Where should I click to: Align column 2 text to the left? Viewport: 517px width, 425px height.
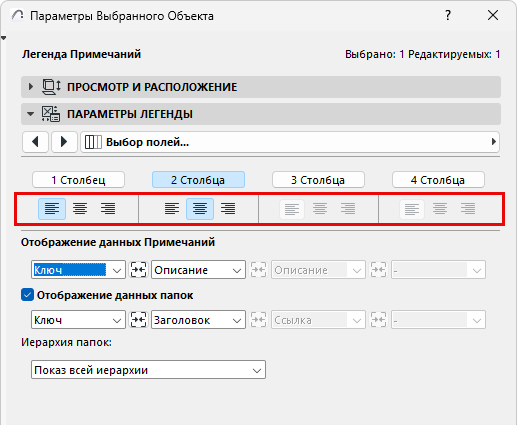pos(172,209)
